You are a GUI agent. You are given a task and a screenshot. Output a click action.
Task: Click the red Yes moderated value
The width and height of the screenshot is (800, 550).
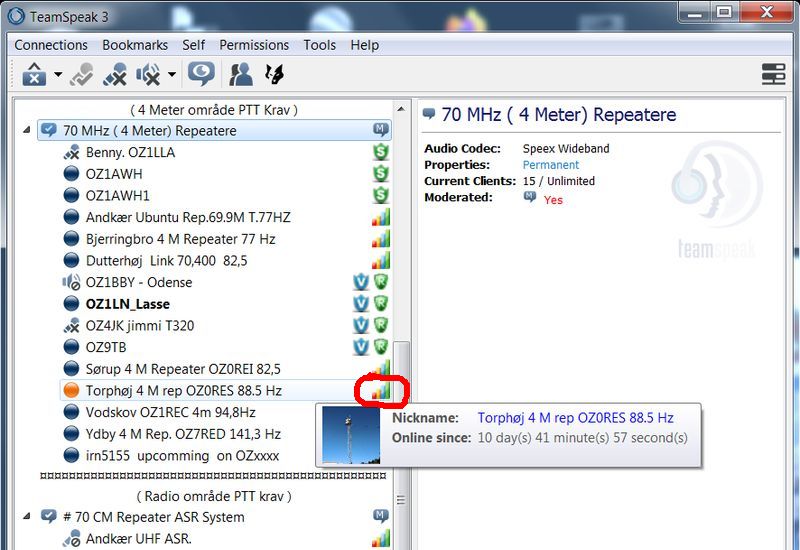(x=553, y=199)
